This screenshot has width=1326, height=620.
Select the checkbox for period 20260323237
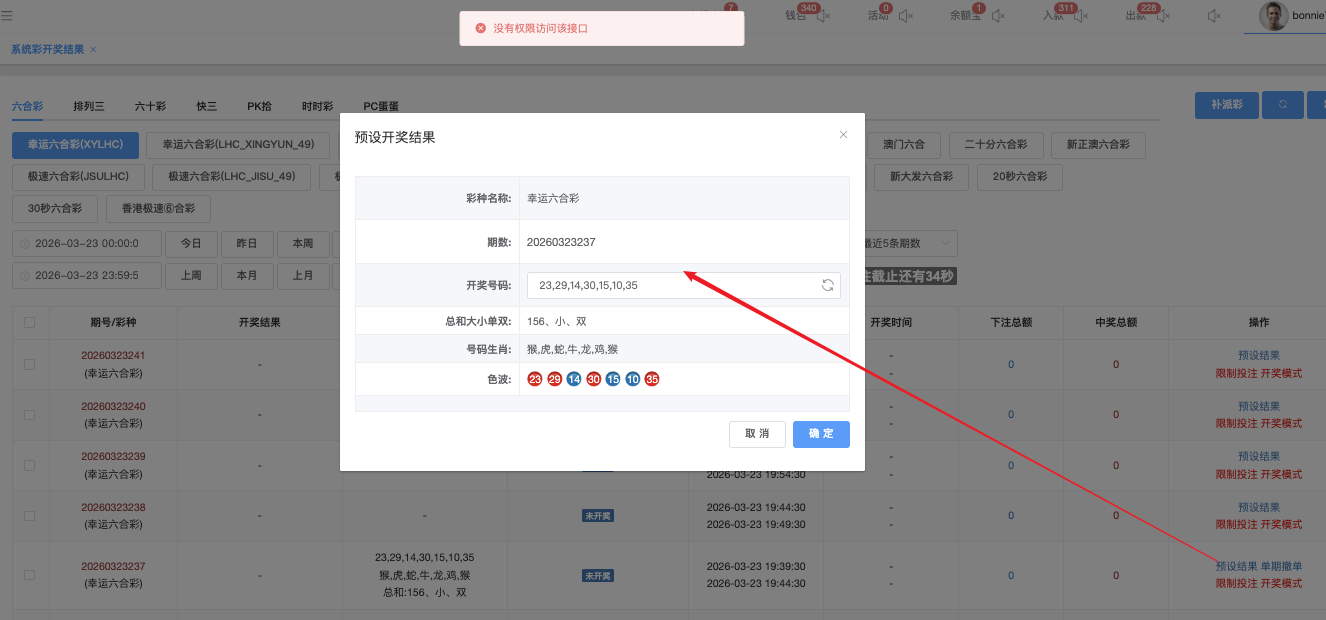29,575
